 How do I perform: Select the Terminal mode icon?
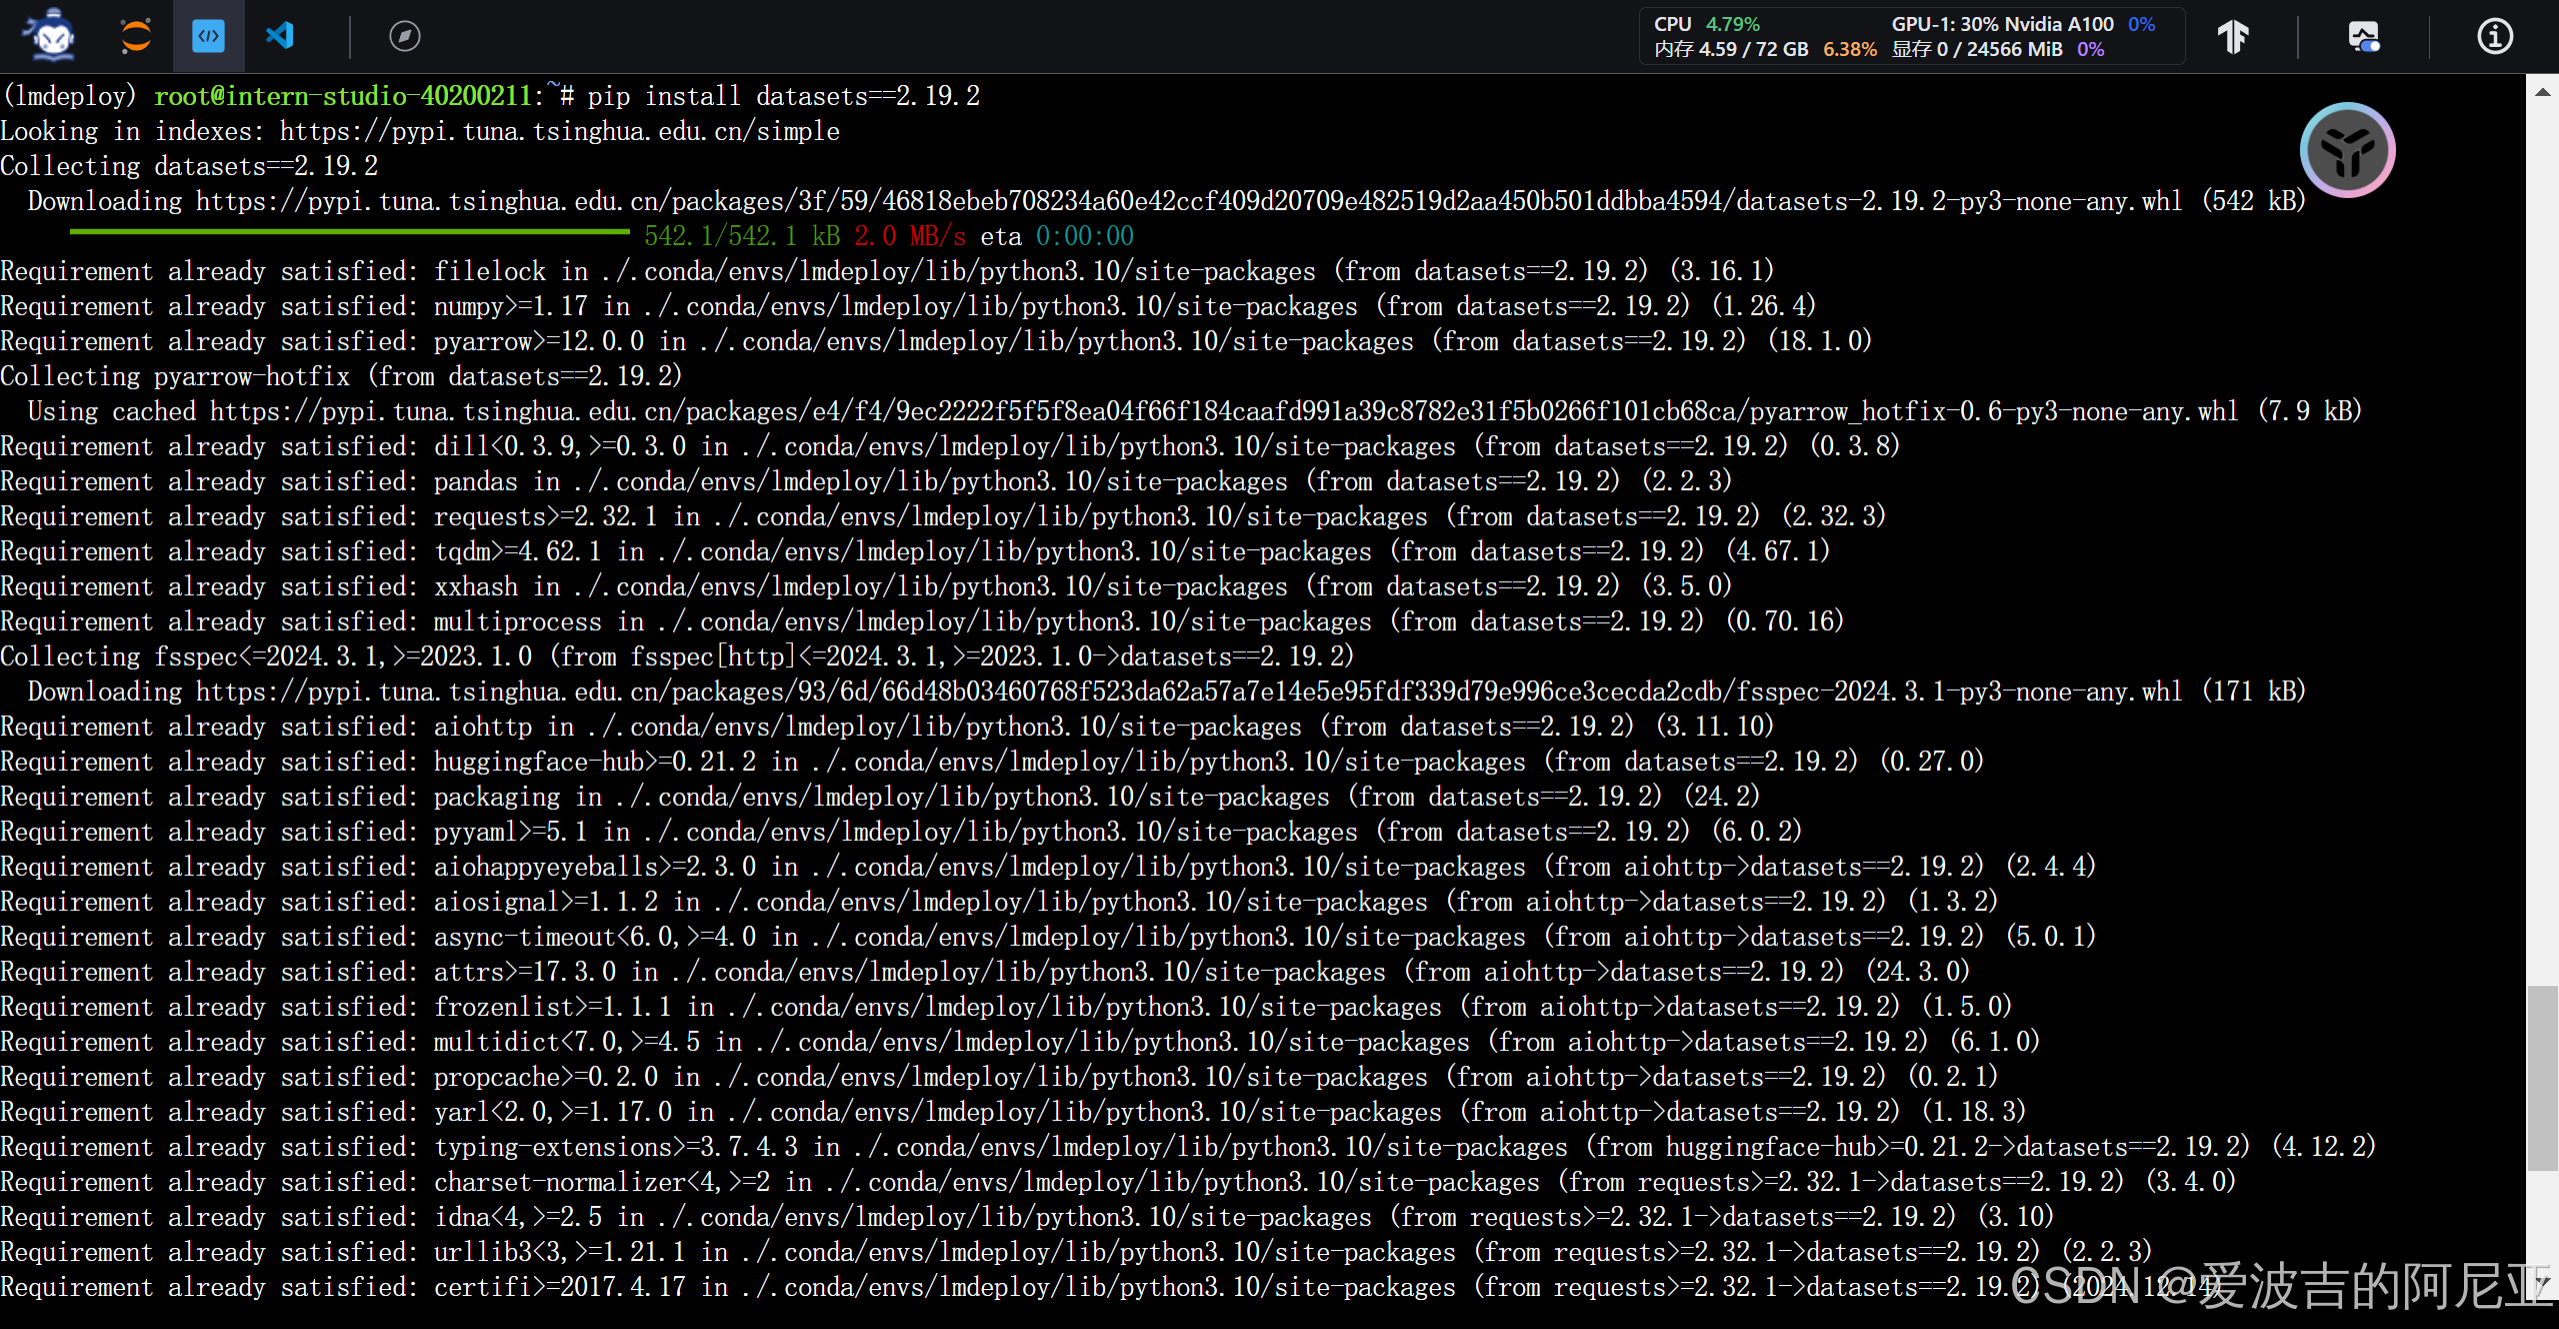[208, 36]
